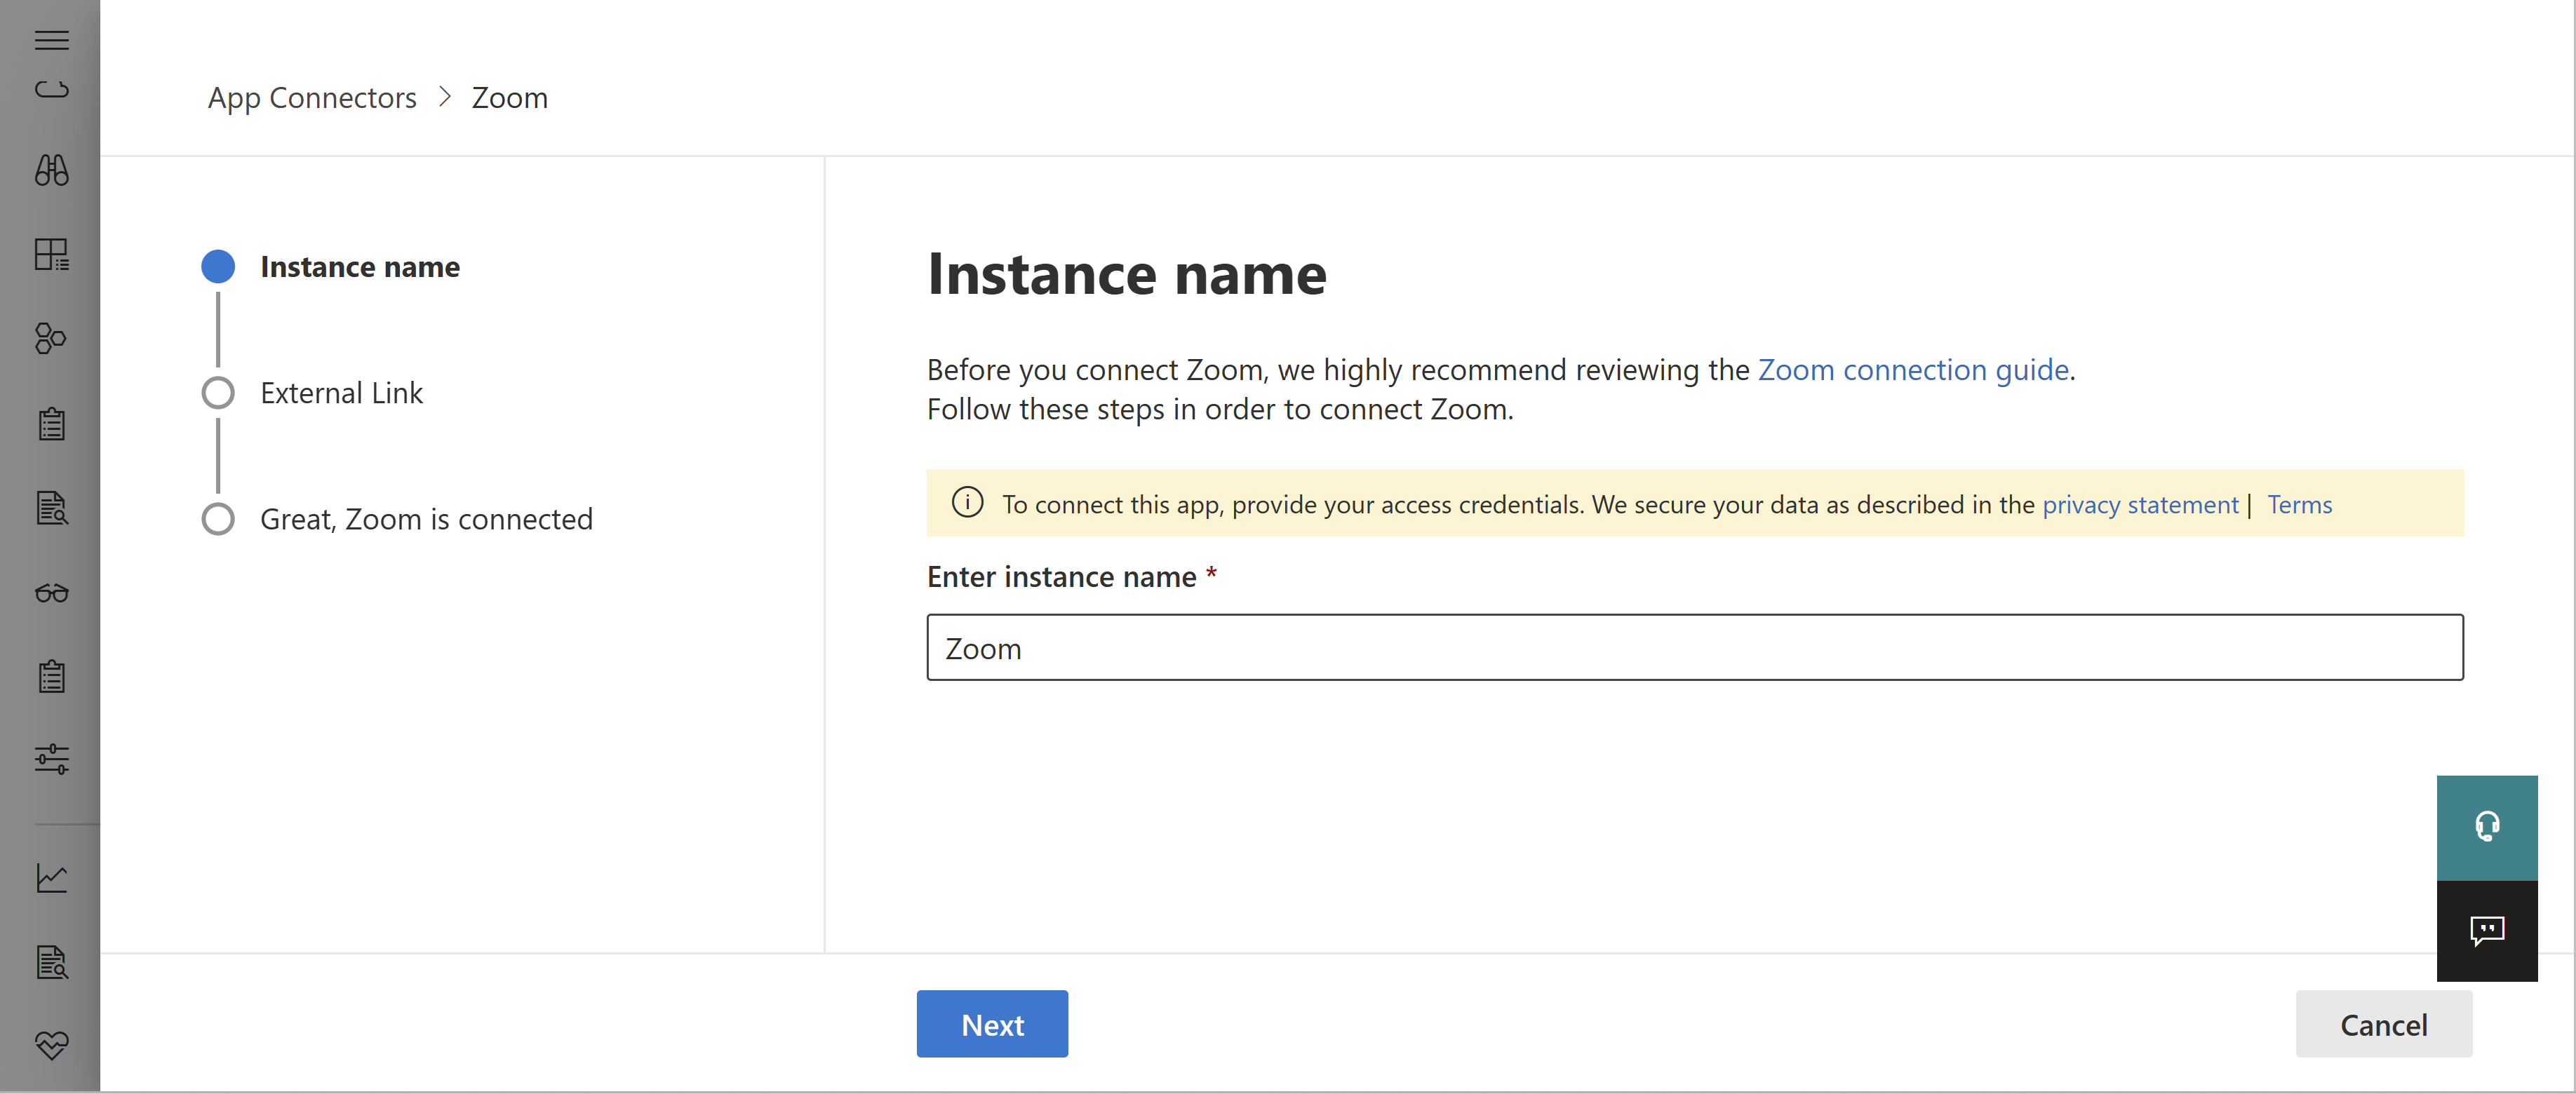
Task: Click the App Connectors breadcrumb link
Action: pyautogui.click(x=312, y=95)
